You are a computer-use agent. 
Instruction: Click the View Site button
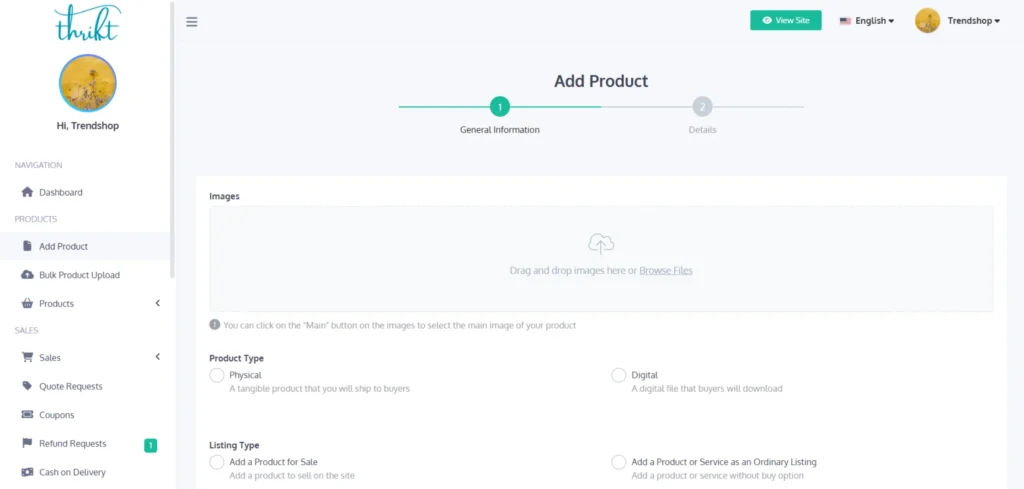(786, 20)
